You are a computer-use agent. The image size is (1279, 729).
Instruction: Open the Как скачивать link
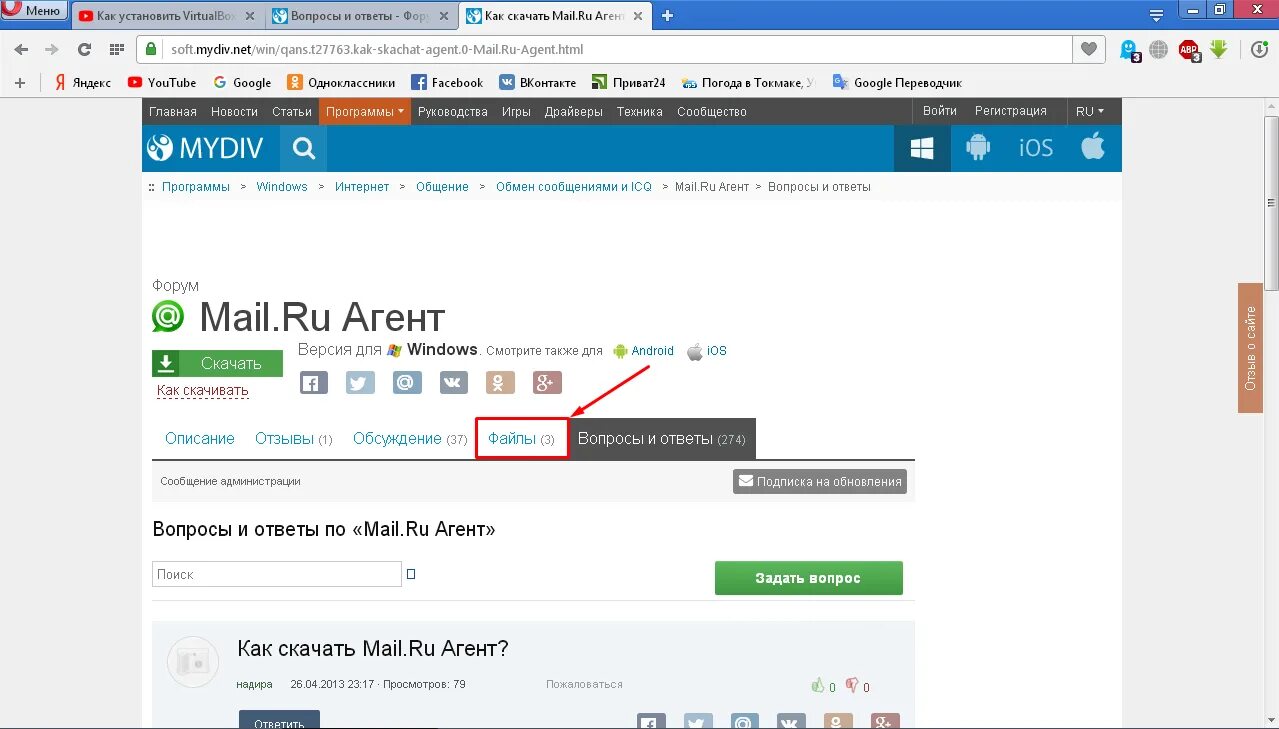[203, 390]
